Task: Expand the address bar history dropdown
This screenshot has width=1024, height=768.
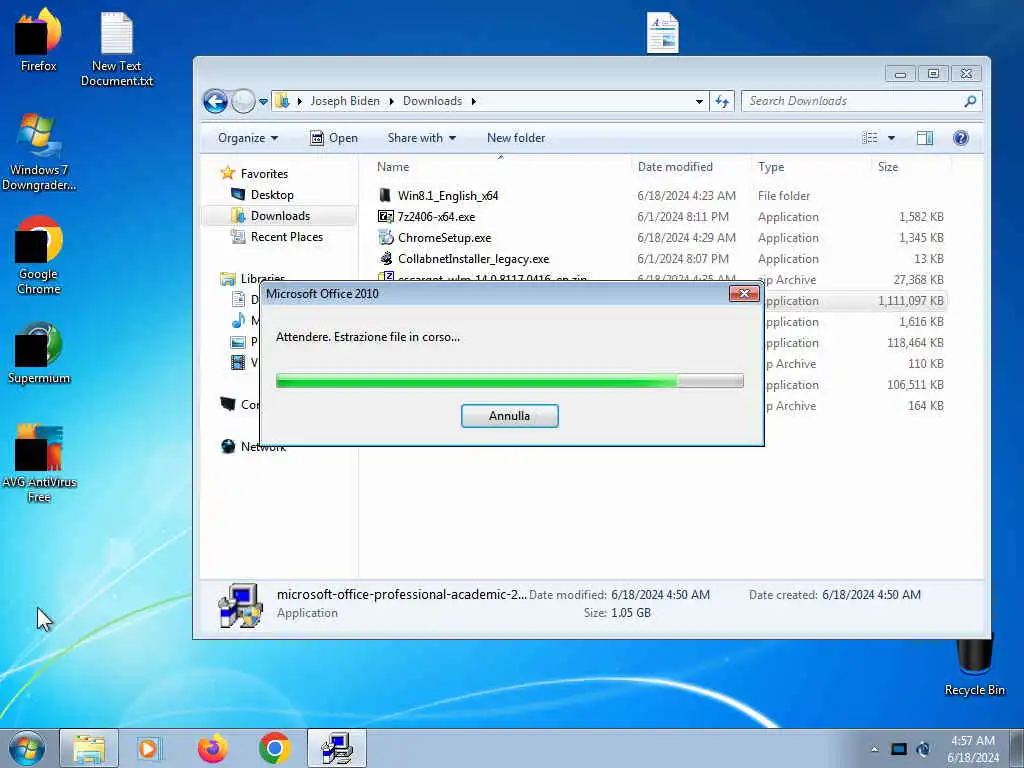Action: click(699, 101)
